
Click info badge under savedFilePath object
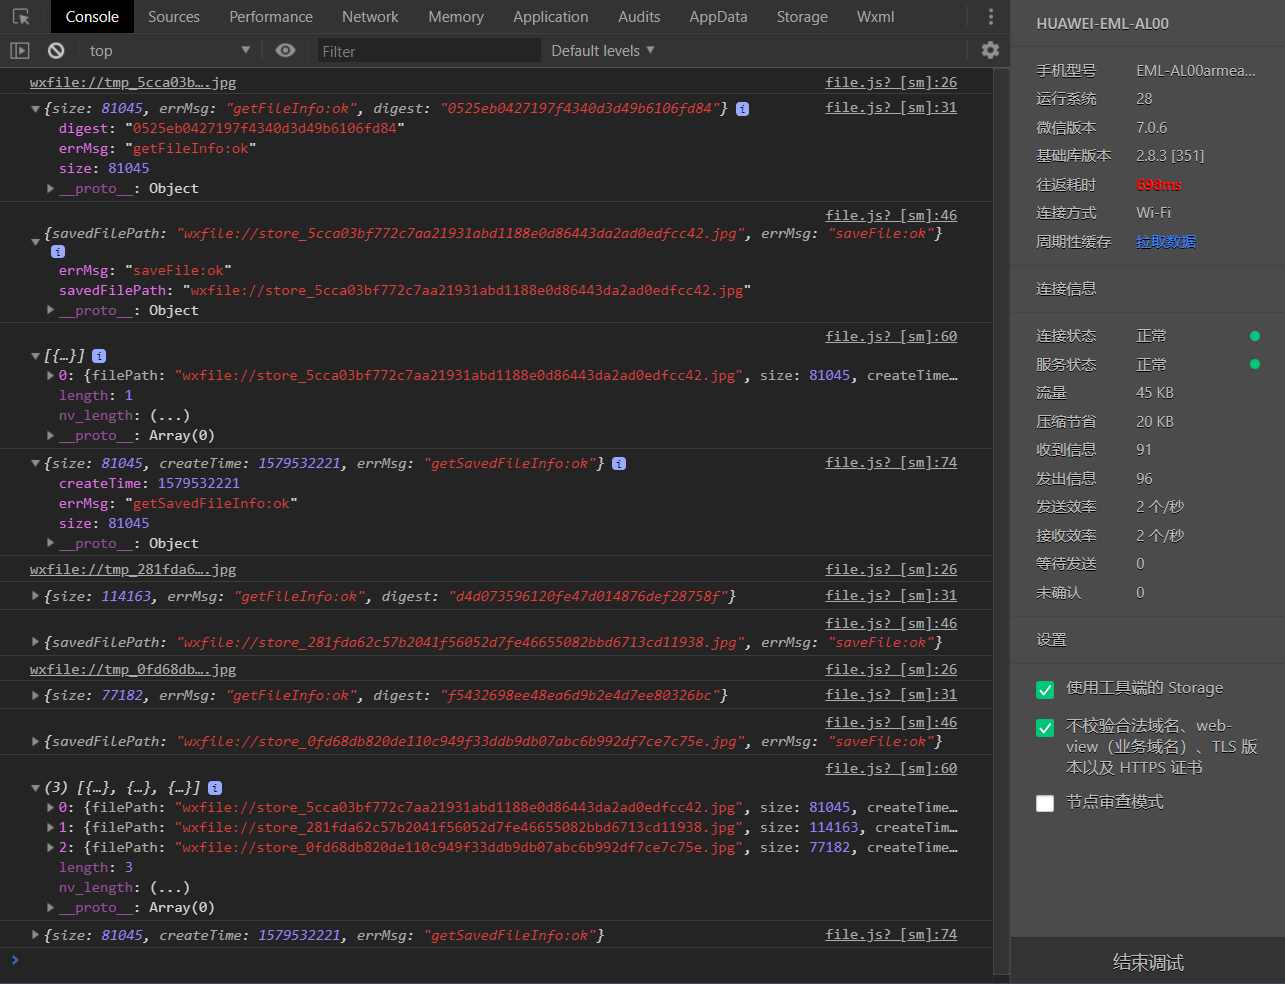(x=58, y=252)
